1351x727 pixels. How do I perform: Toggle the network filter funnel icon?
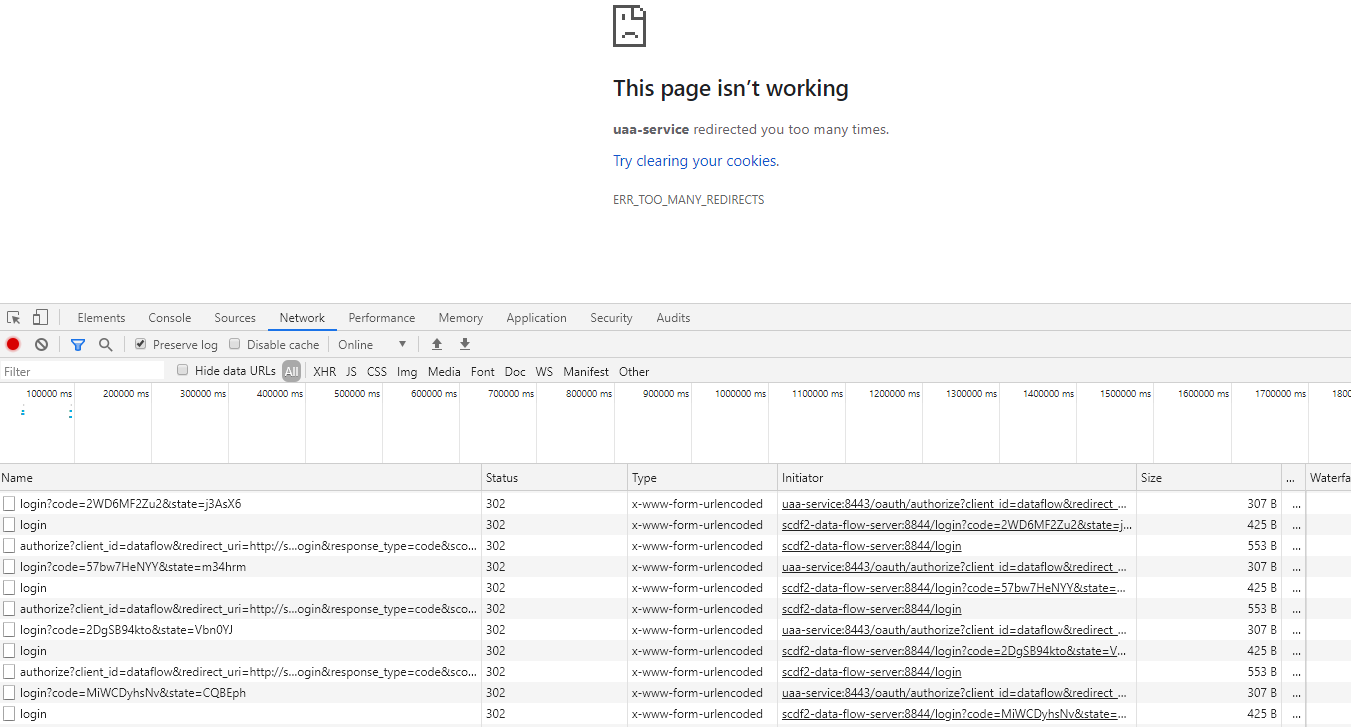click(78, 344)
